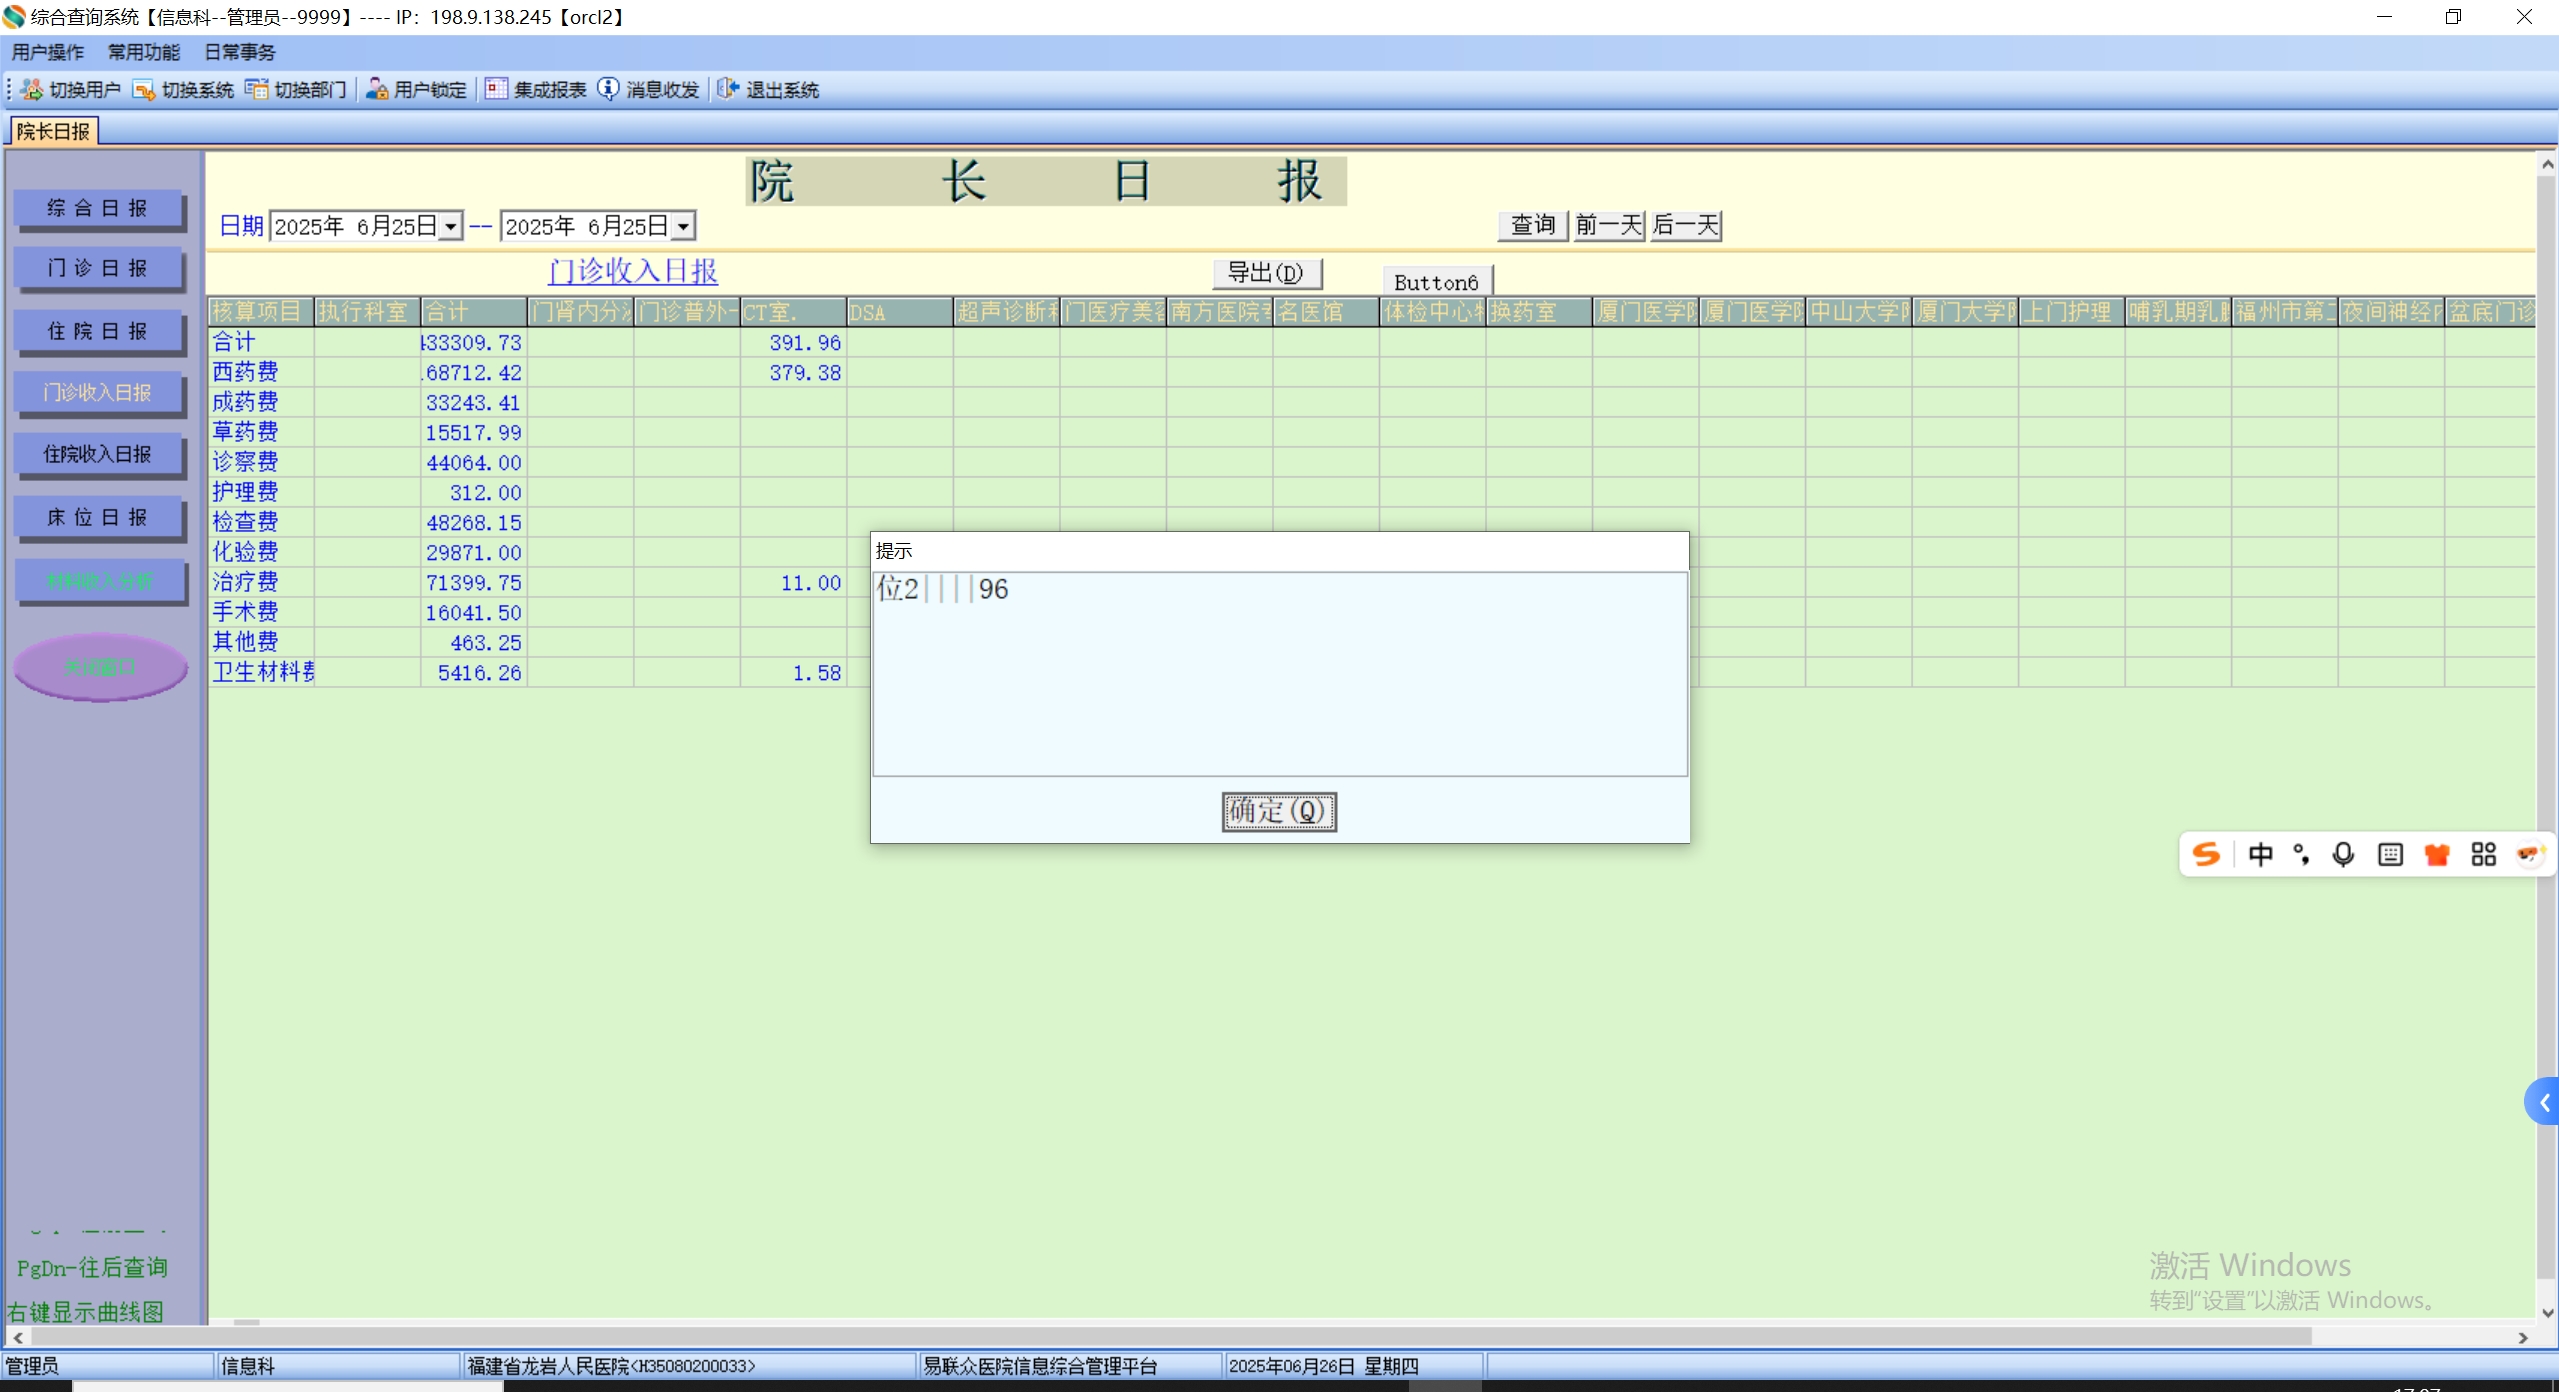Screen dimensions: 2559x1392
Task: Toggle the Sogou soft keyboard icon
Action: point(2390,855)
